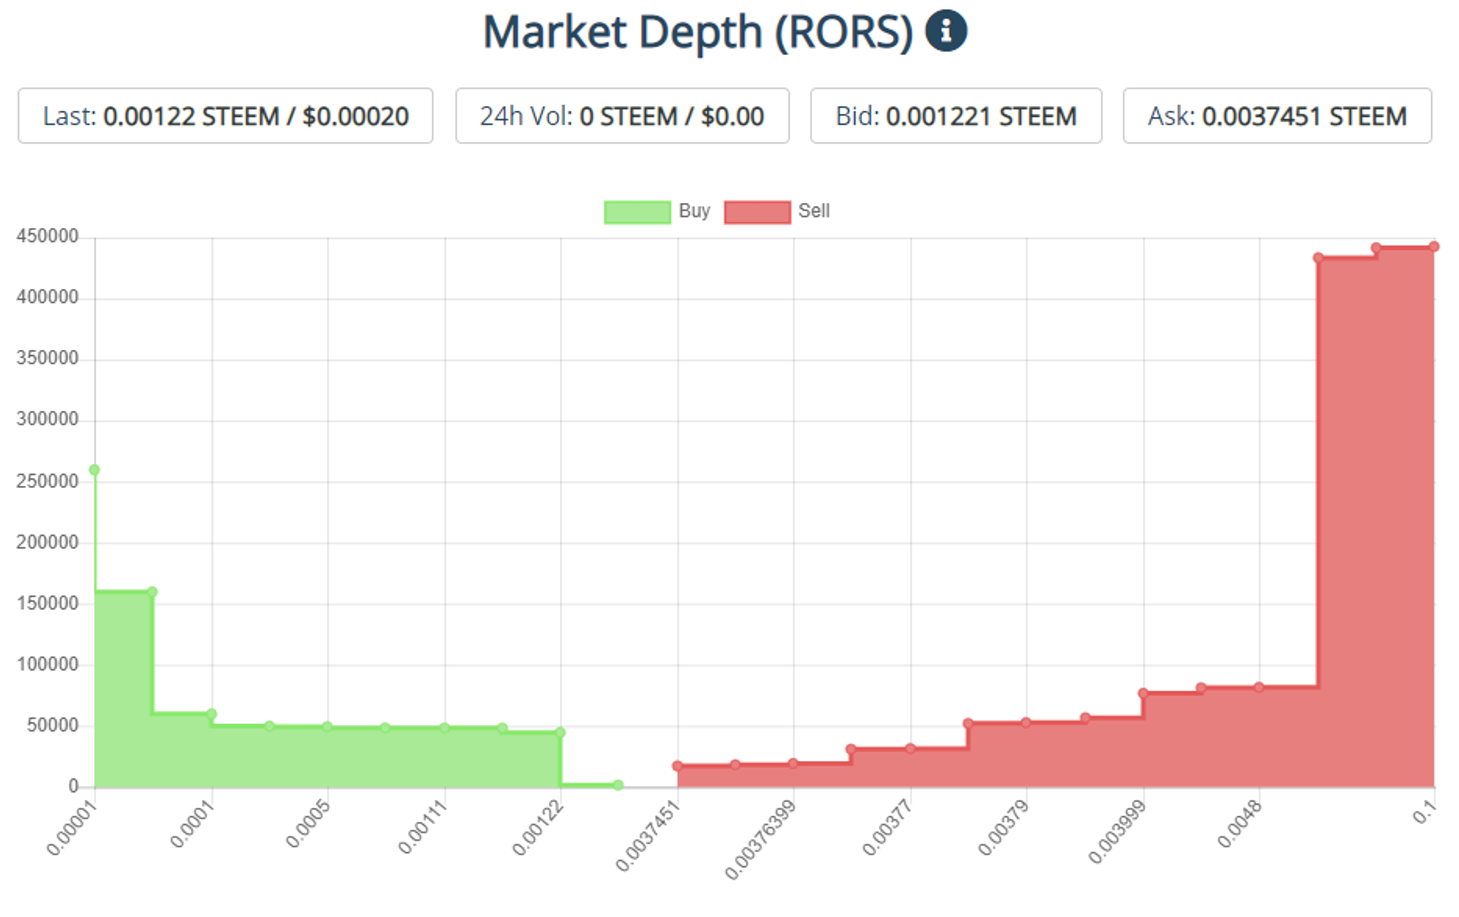This screenshot has width=1459, height=917.
Task: Select the Last price box showing 0.00122 STEEM
Action: (225, 116)
